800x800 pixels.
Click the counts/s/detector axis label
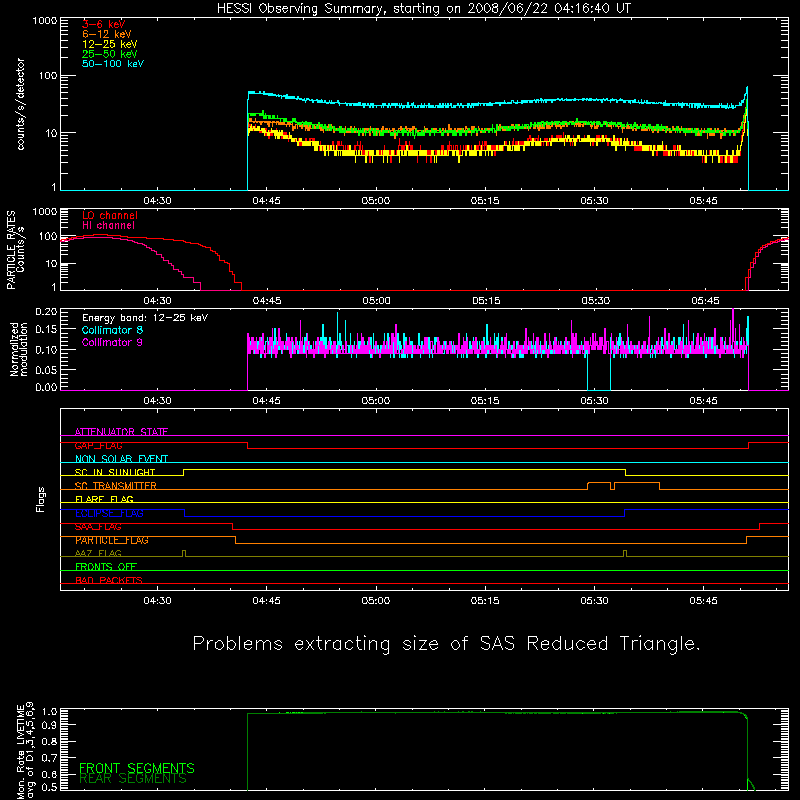[x=20, y=104]
